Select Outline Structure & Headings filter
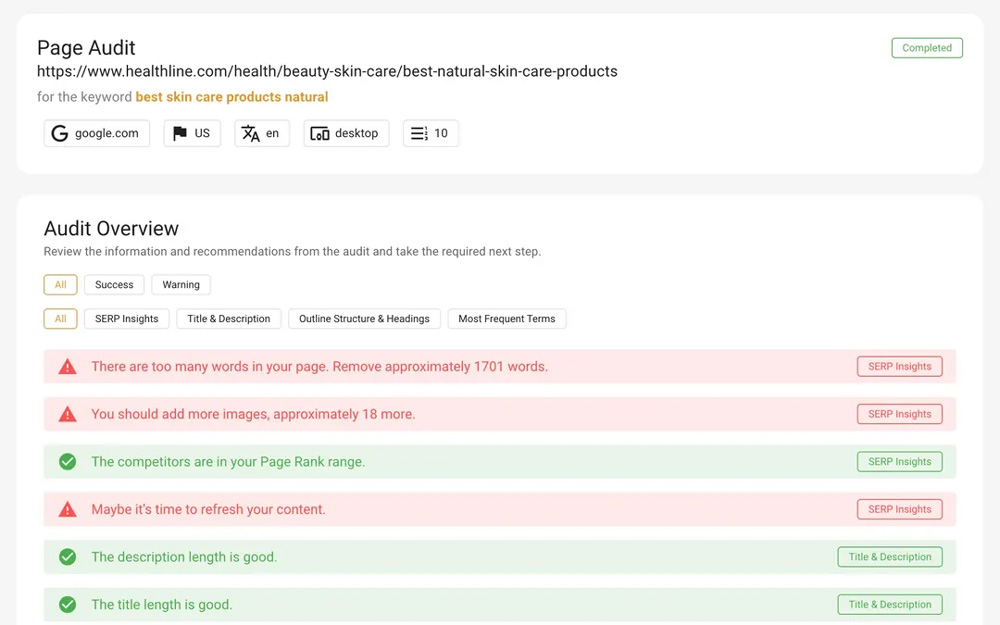The width and height of the screenshot is (1000, 625). 364,319
